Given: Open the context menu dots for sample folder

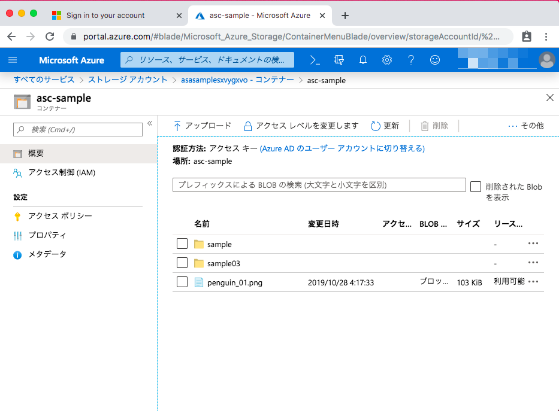Looking at the screenshot, I should [533, 243].
